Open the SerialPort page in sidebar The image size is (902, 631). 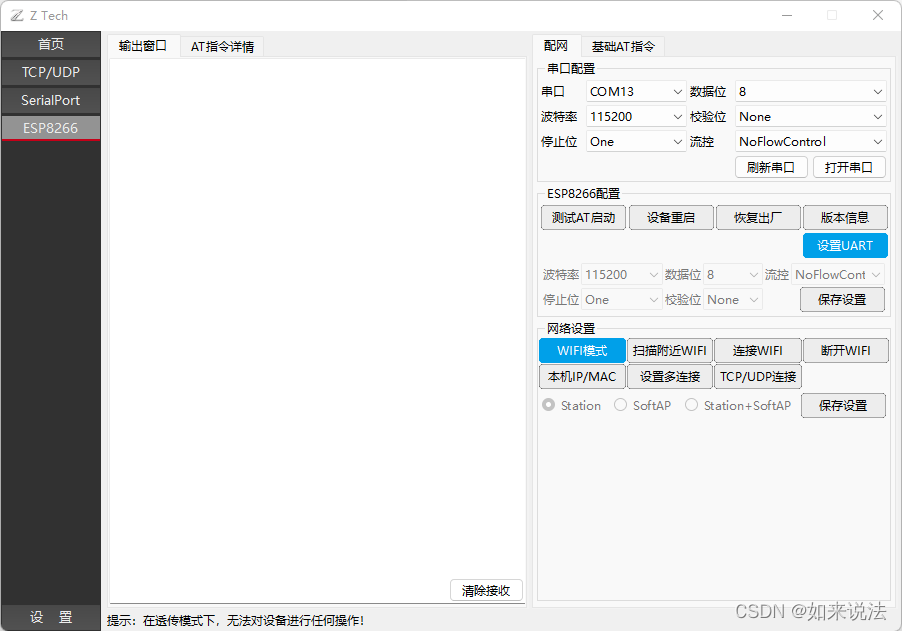pos(50,100)
